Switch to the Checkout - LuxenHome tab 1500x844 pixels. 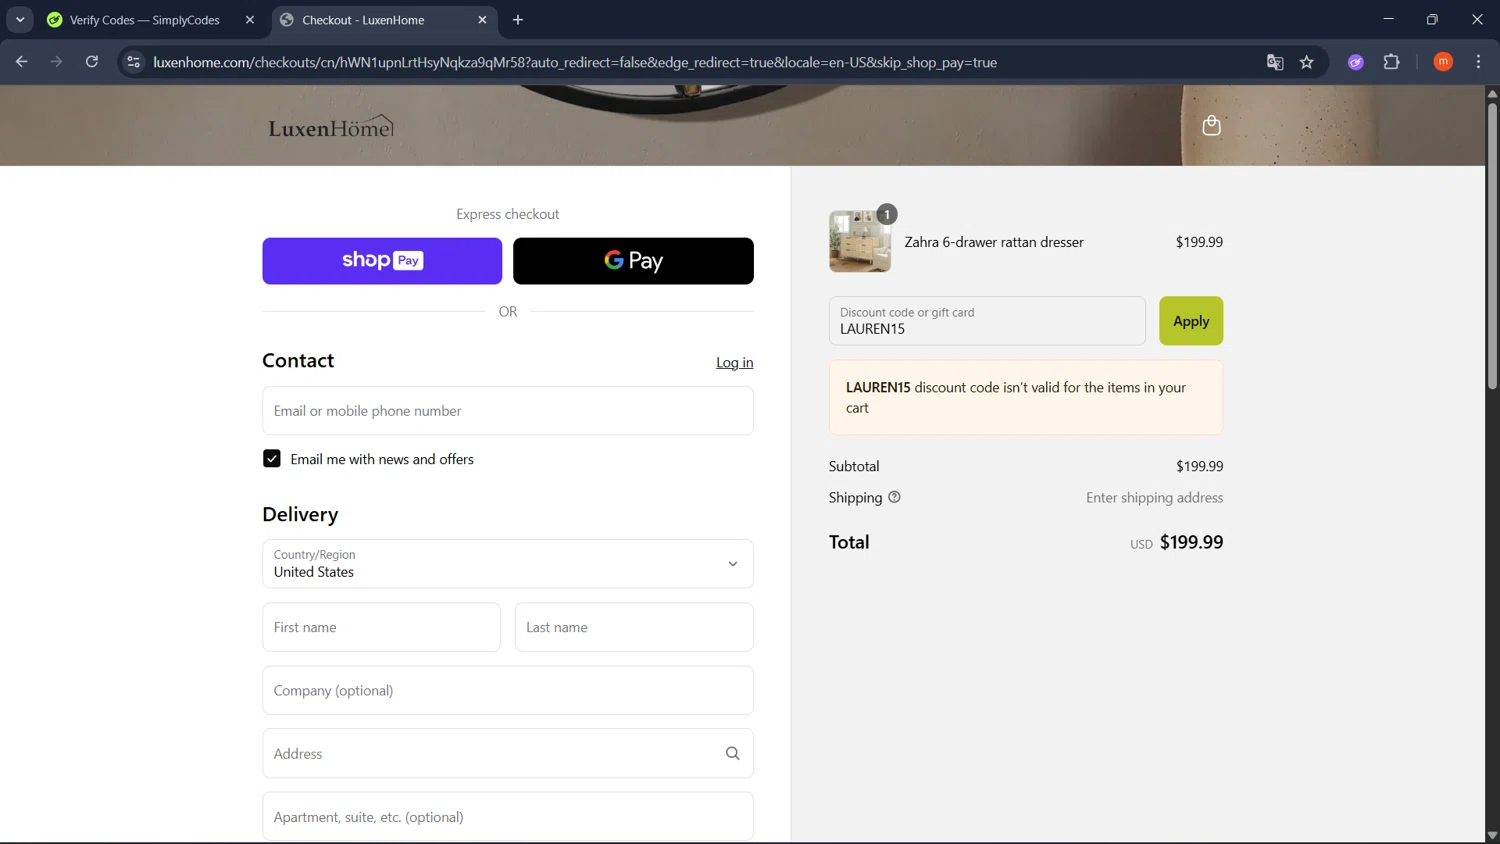point(385,20)
